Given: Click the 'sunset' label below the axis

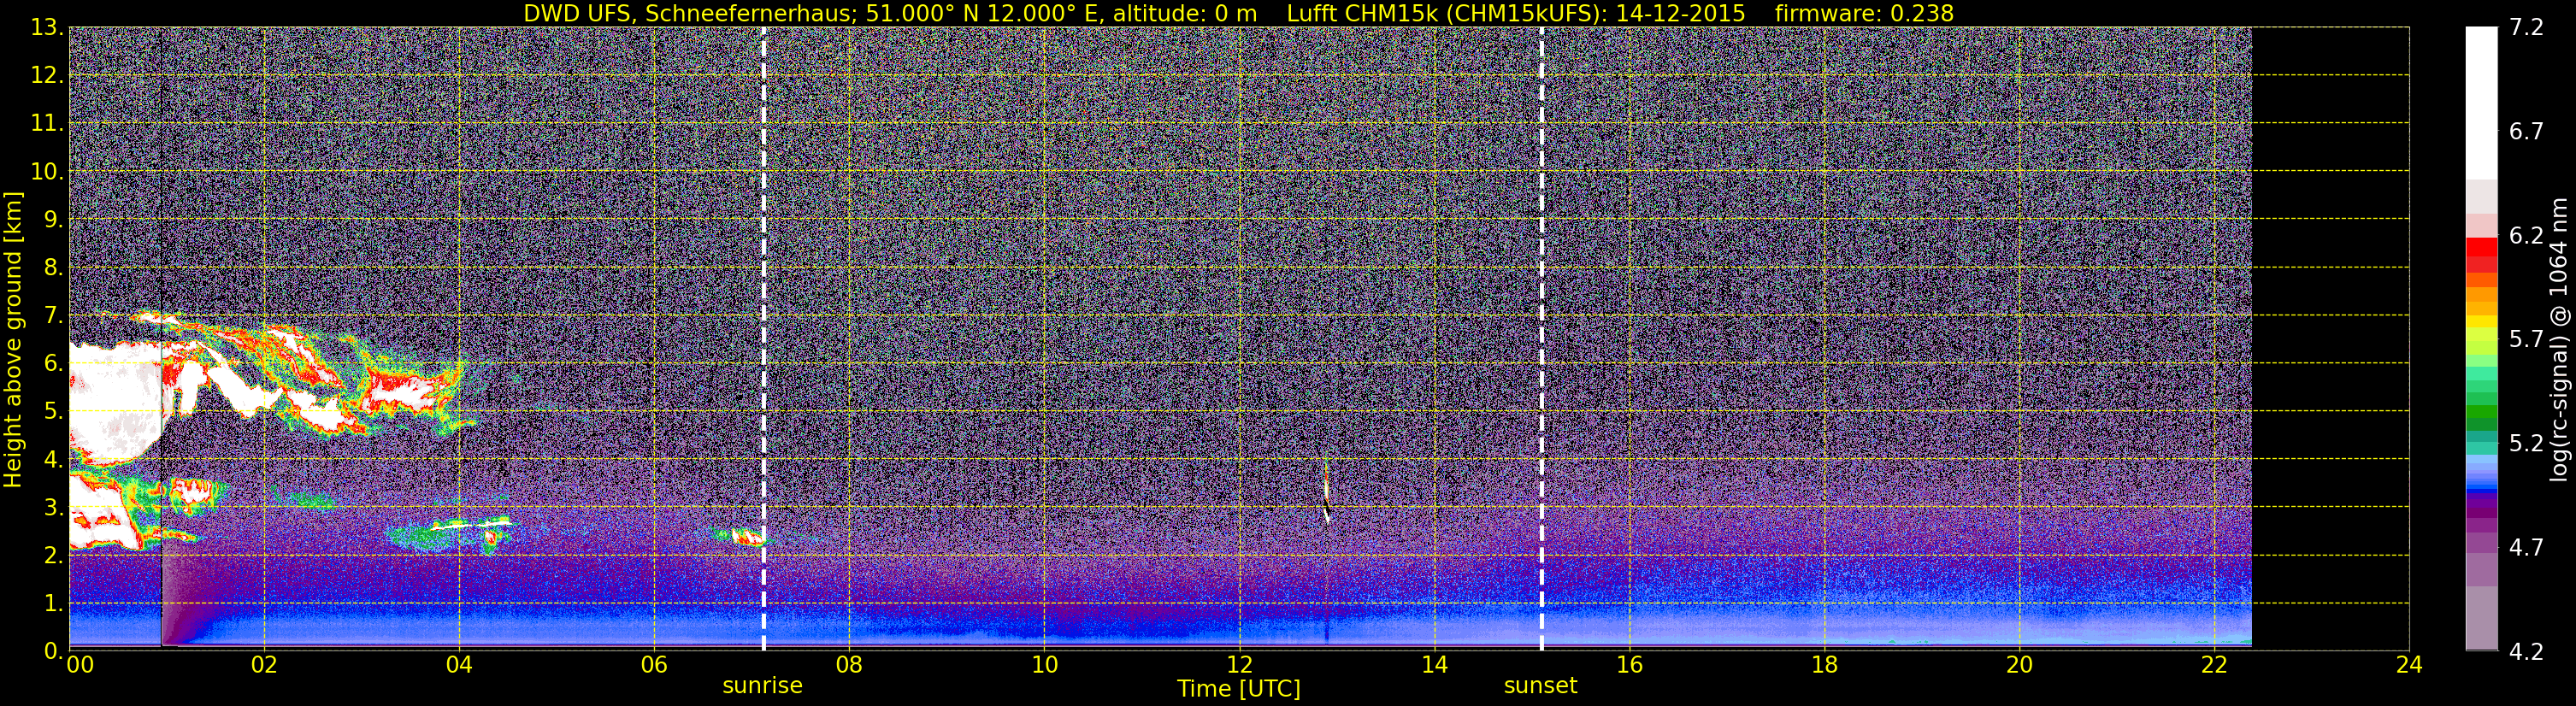Looking at the screenshot, I should (x=1541, y=686).
